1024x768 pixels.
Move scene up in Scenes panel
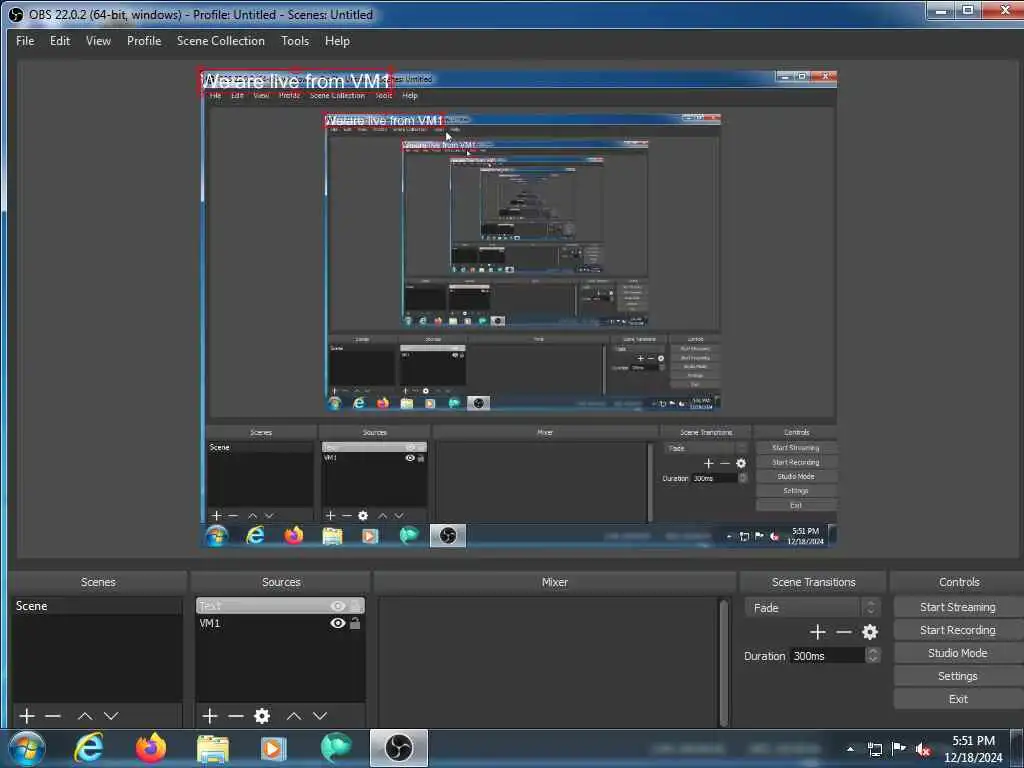pyautogui.click(x=85, y=716)
